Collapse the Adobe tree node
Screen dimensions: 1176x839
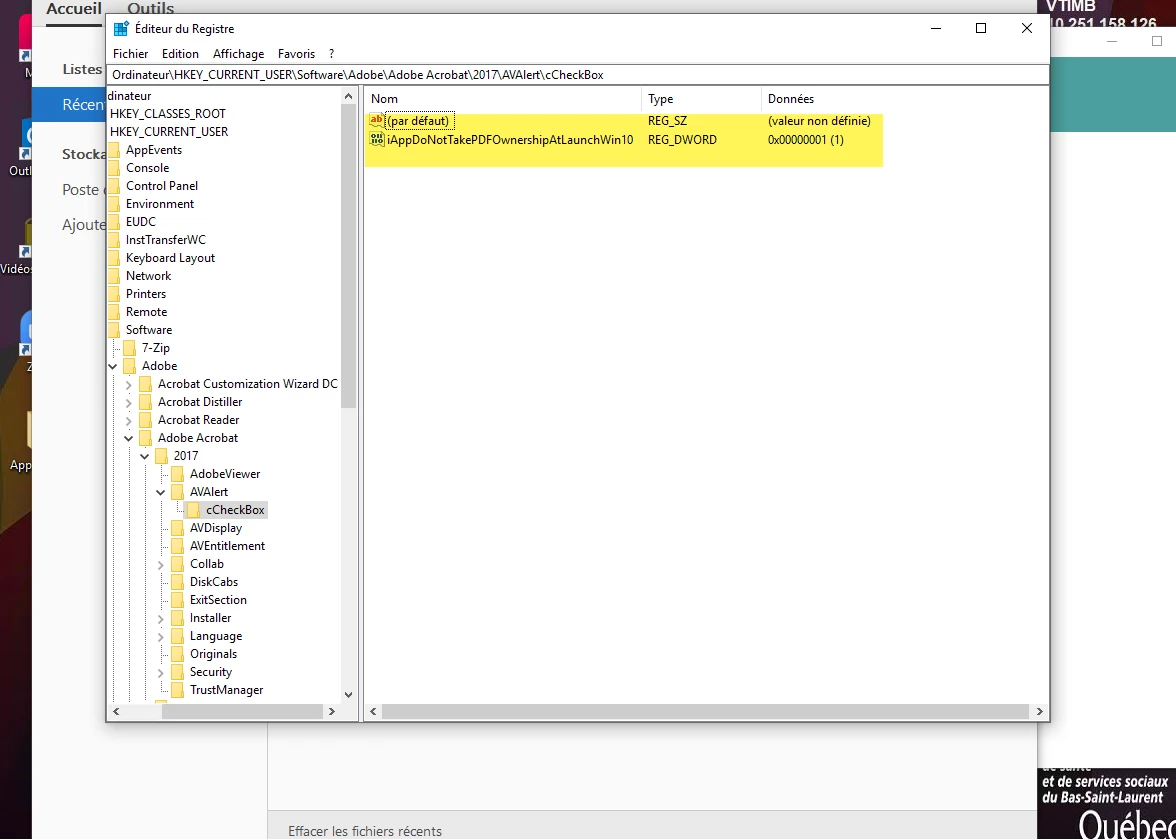pyautogui.click(x=112, y=366)
